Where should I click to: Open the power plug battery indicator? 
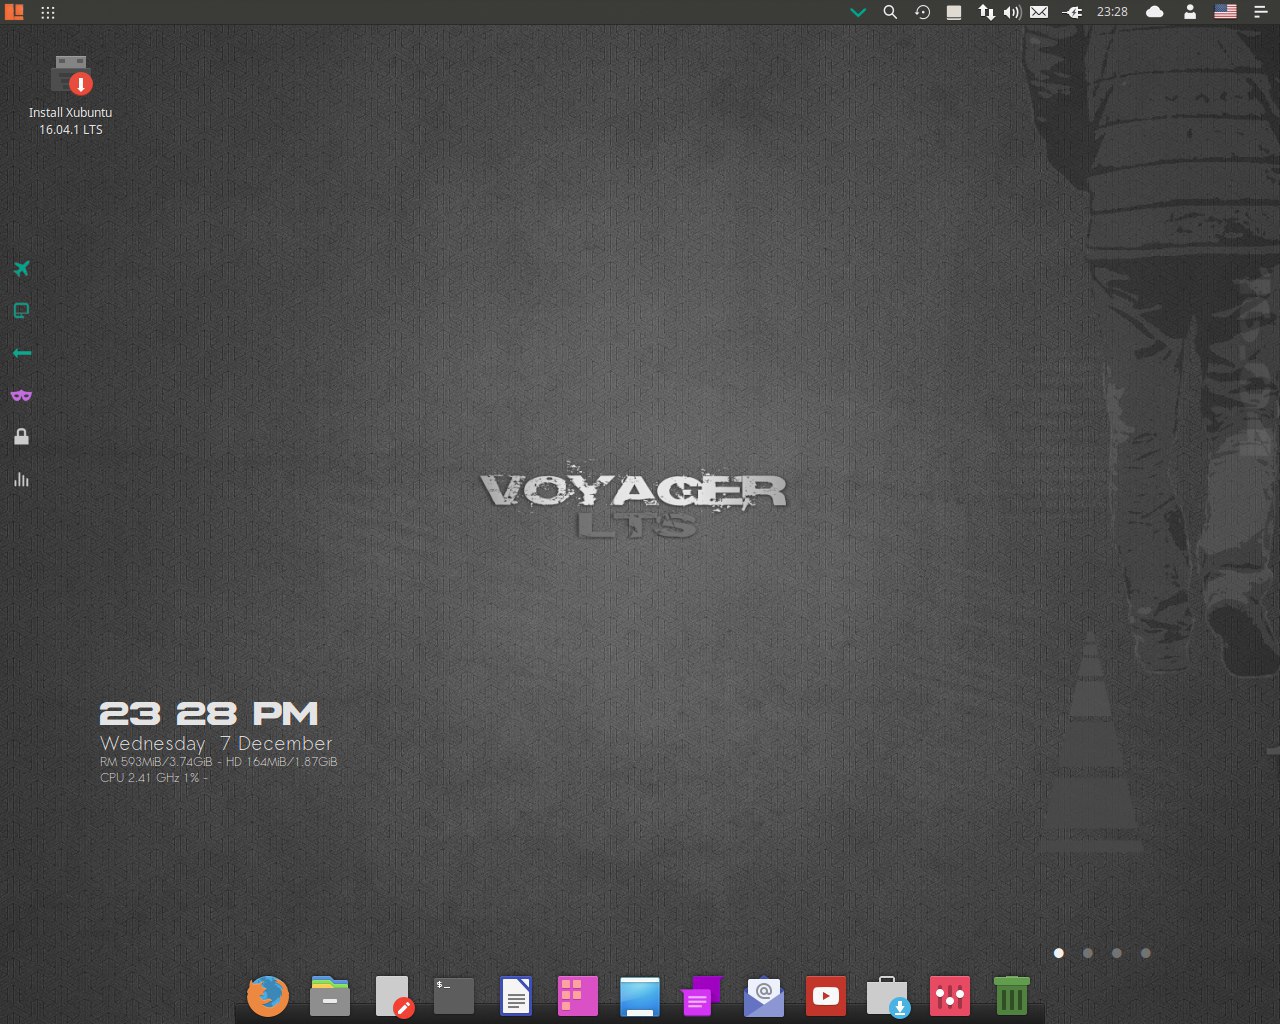[1073, 12]
